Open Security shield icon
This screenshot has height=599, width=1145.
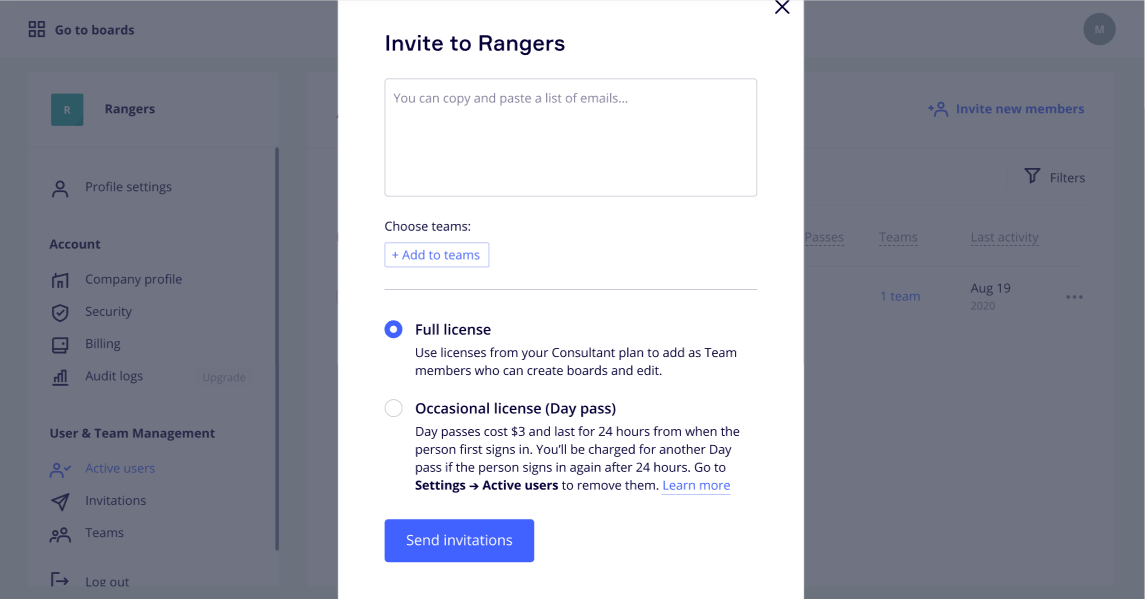tap(60, 312)
